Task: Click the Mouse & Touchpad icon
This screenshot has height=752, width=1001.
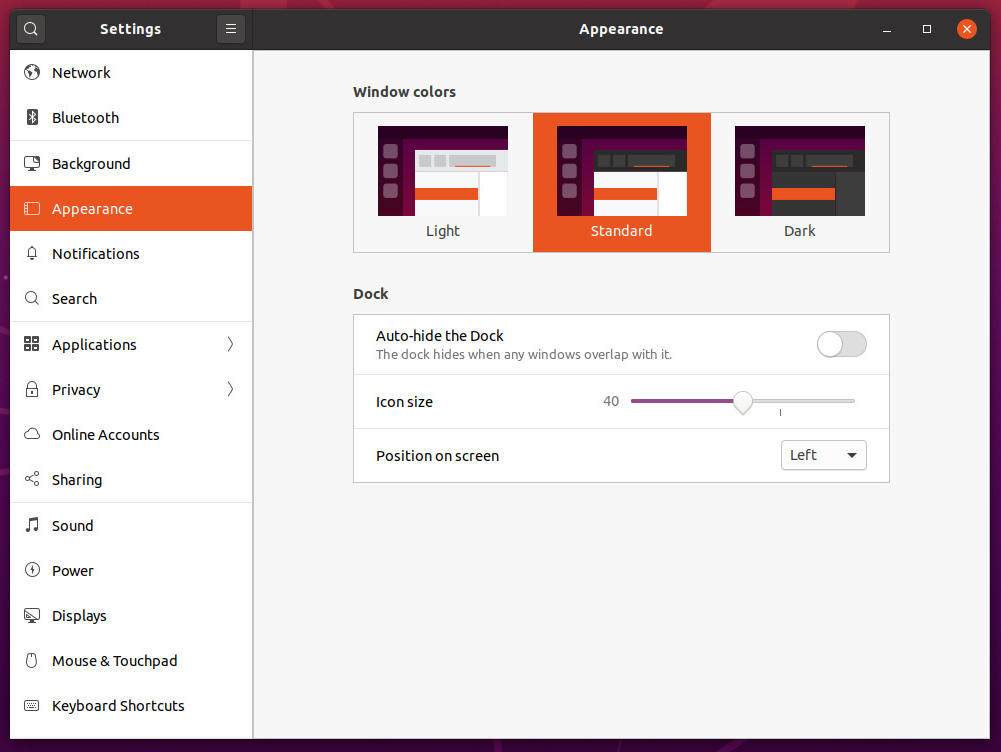Action: pos(32,660)
